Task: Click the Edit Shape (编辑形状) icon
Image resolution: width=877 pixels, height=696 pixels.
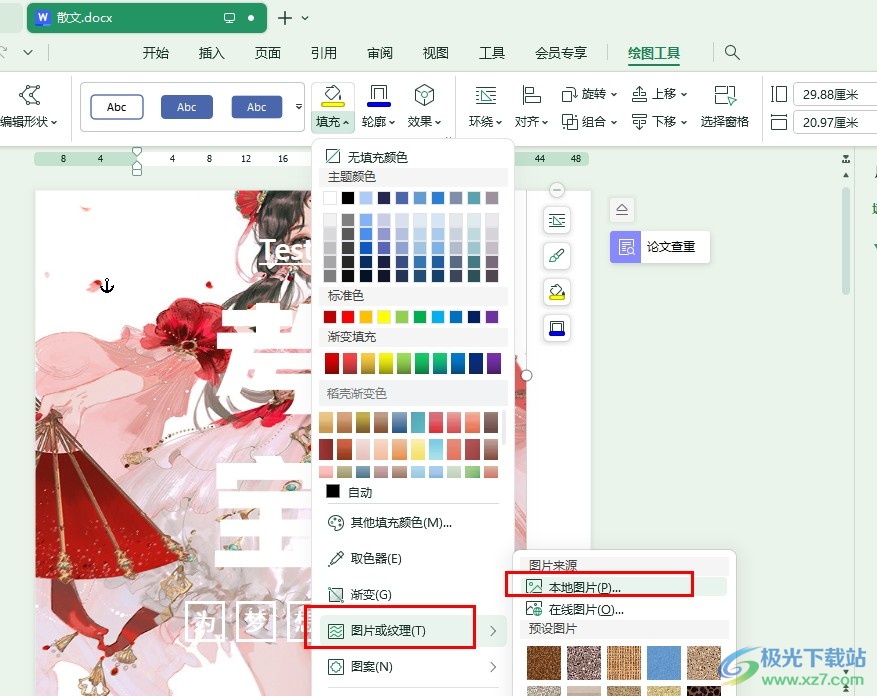Action: click(x=30, y=95)
